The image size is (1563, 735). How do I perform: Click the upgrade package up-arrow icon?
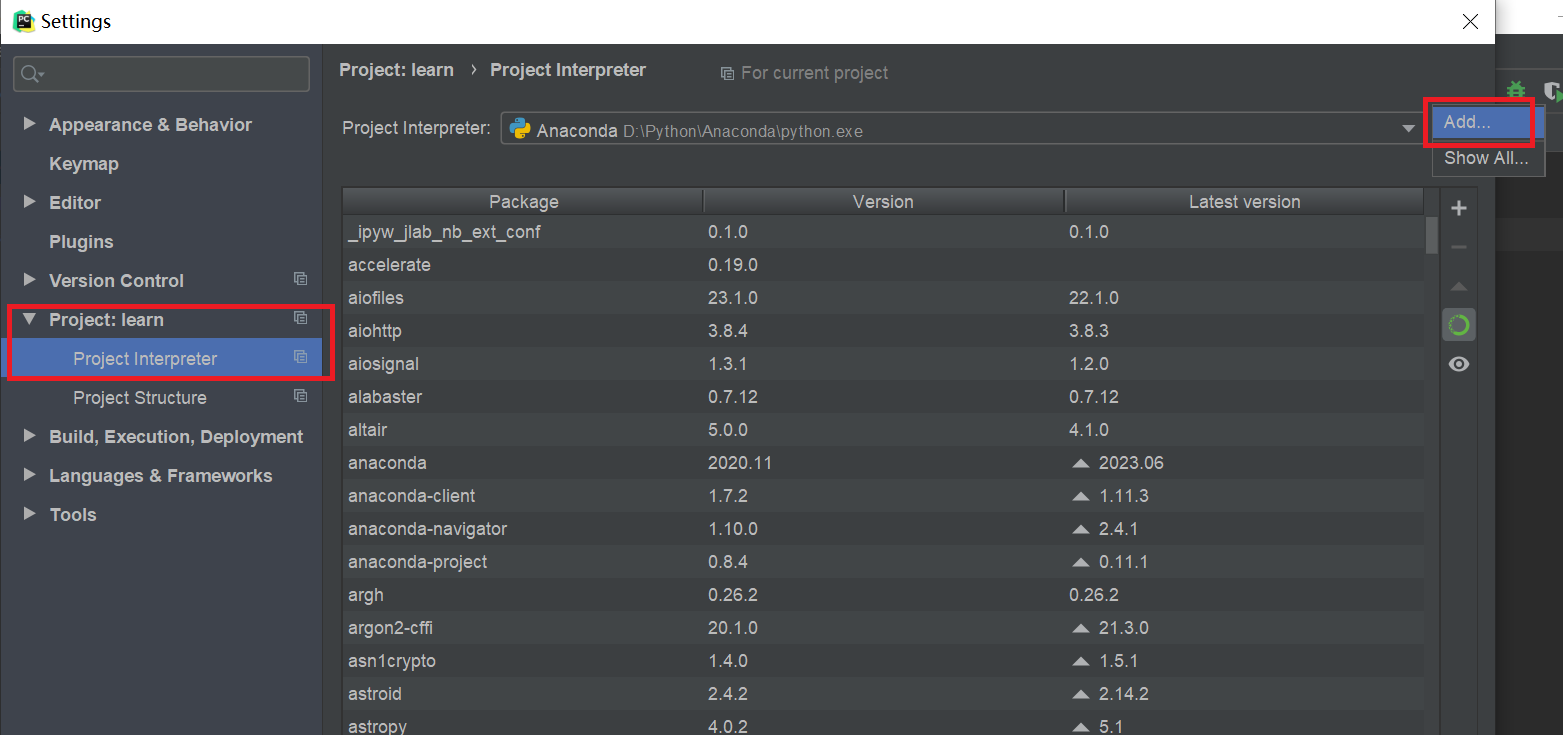1459,287
